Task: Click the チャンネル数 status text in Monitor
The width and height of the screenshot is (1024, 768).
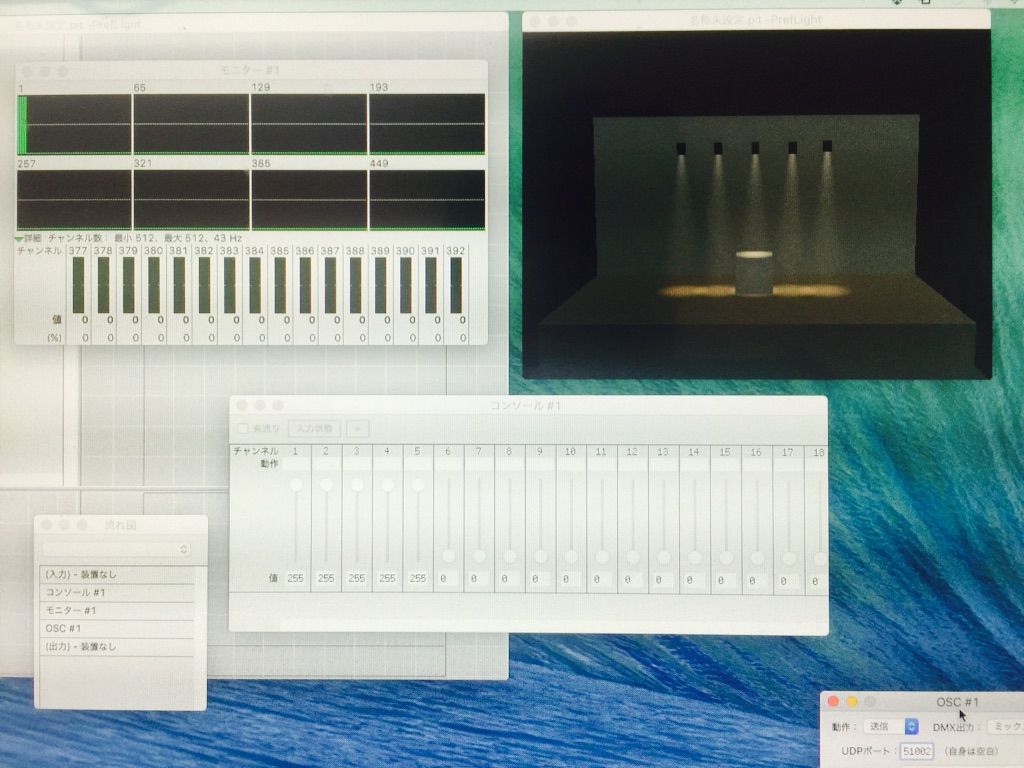Action: pyautogui.click(x=145, y=238)
